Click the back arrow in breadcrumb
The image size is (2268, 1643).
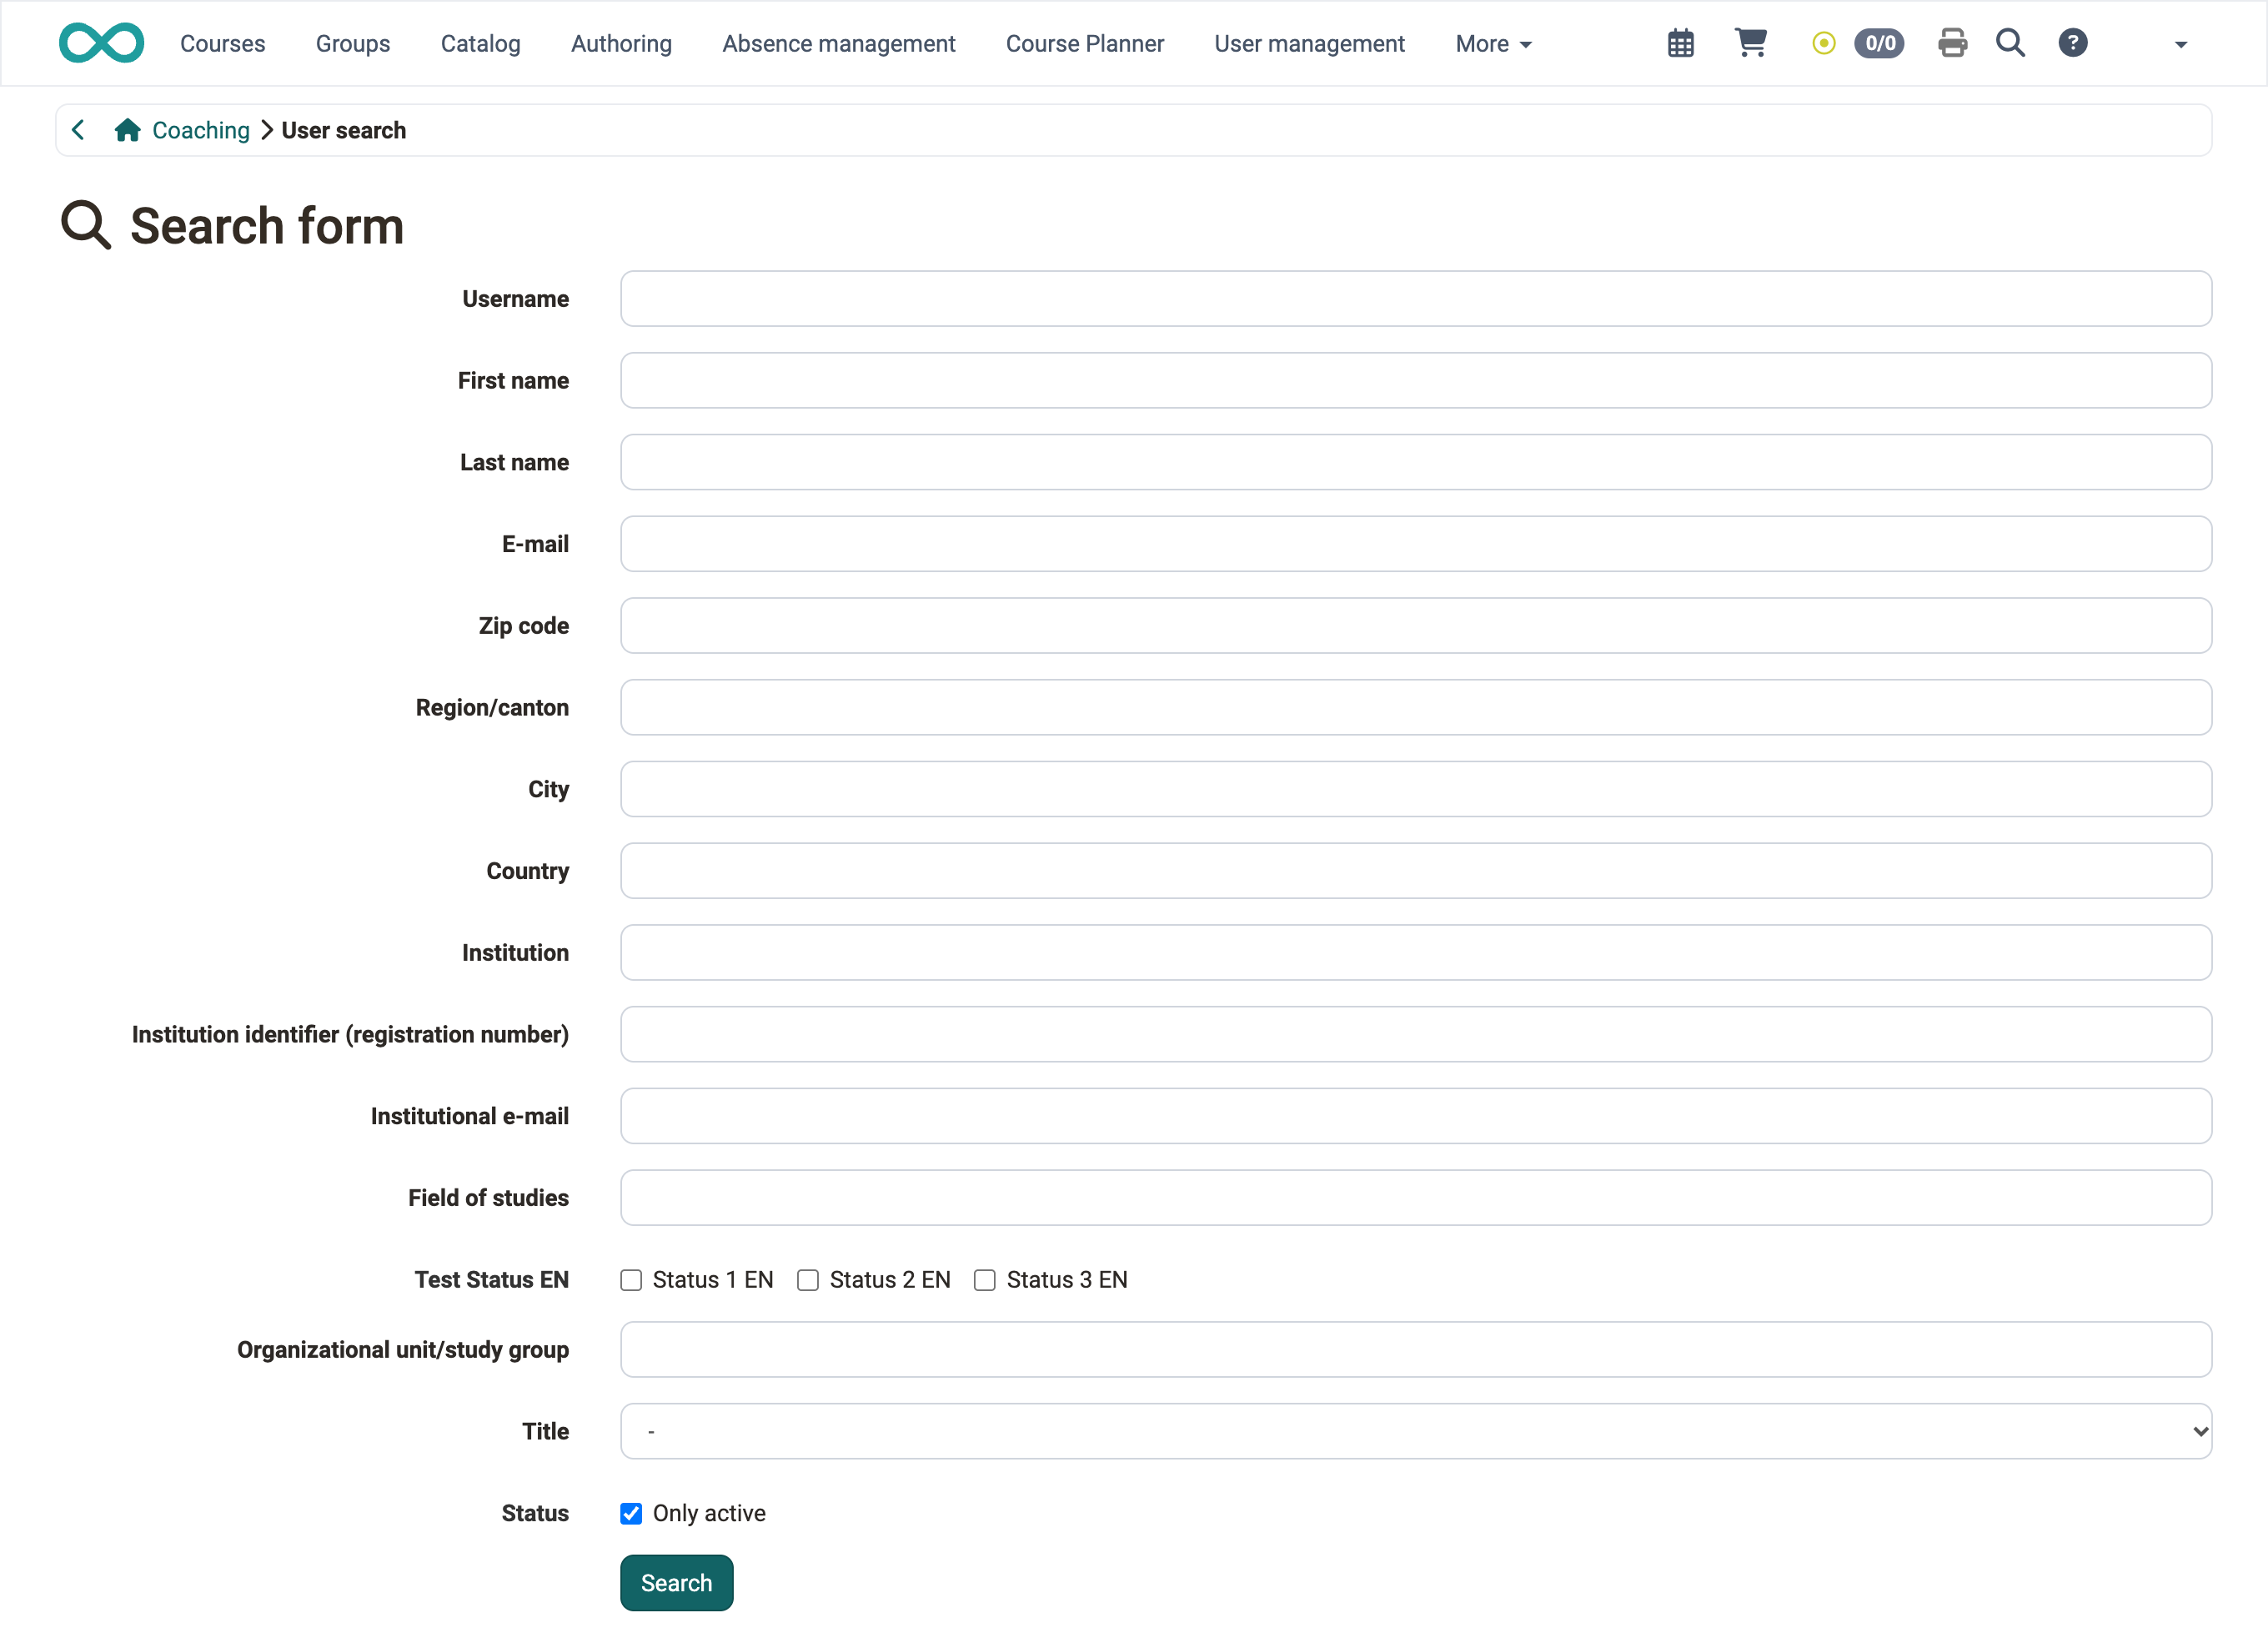(78, 130)
